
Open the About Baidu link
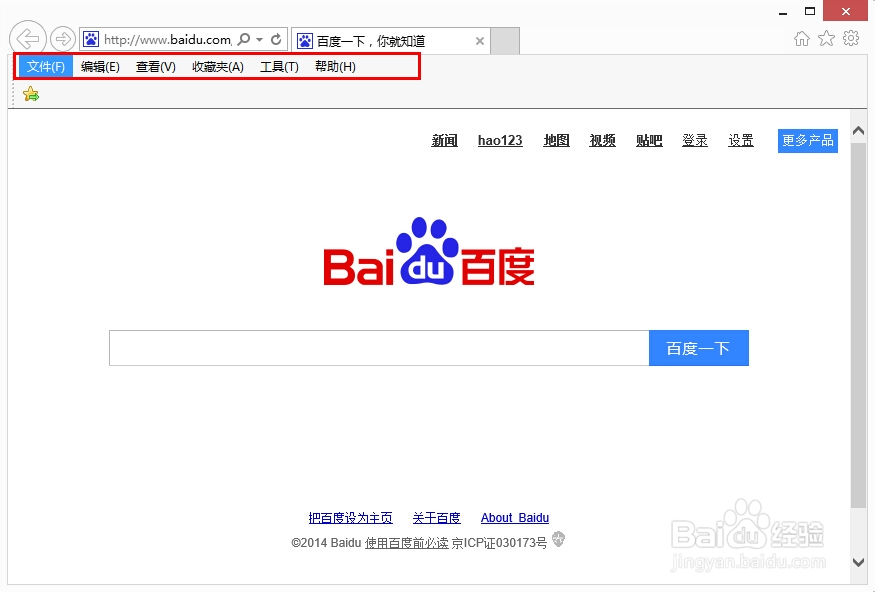click(x=515, y=518)
